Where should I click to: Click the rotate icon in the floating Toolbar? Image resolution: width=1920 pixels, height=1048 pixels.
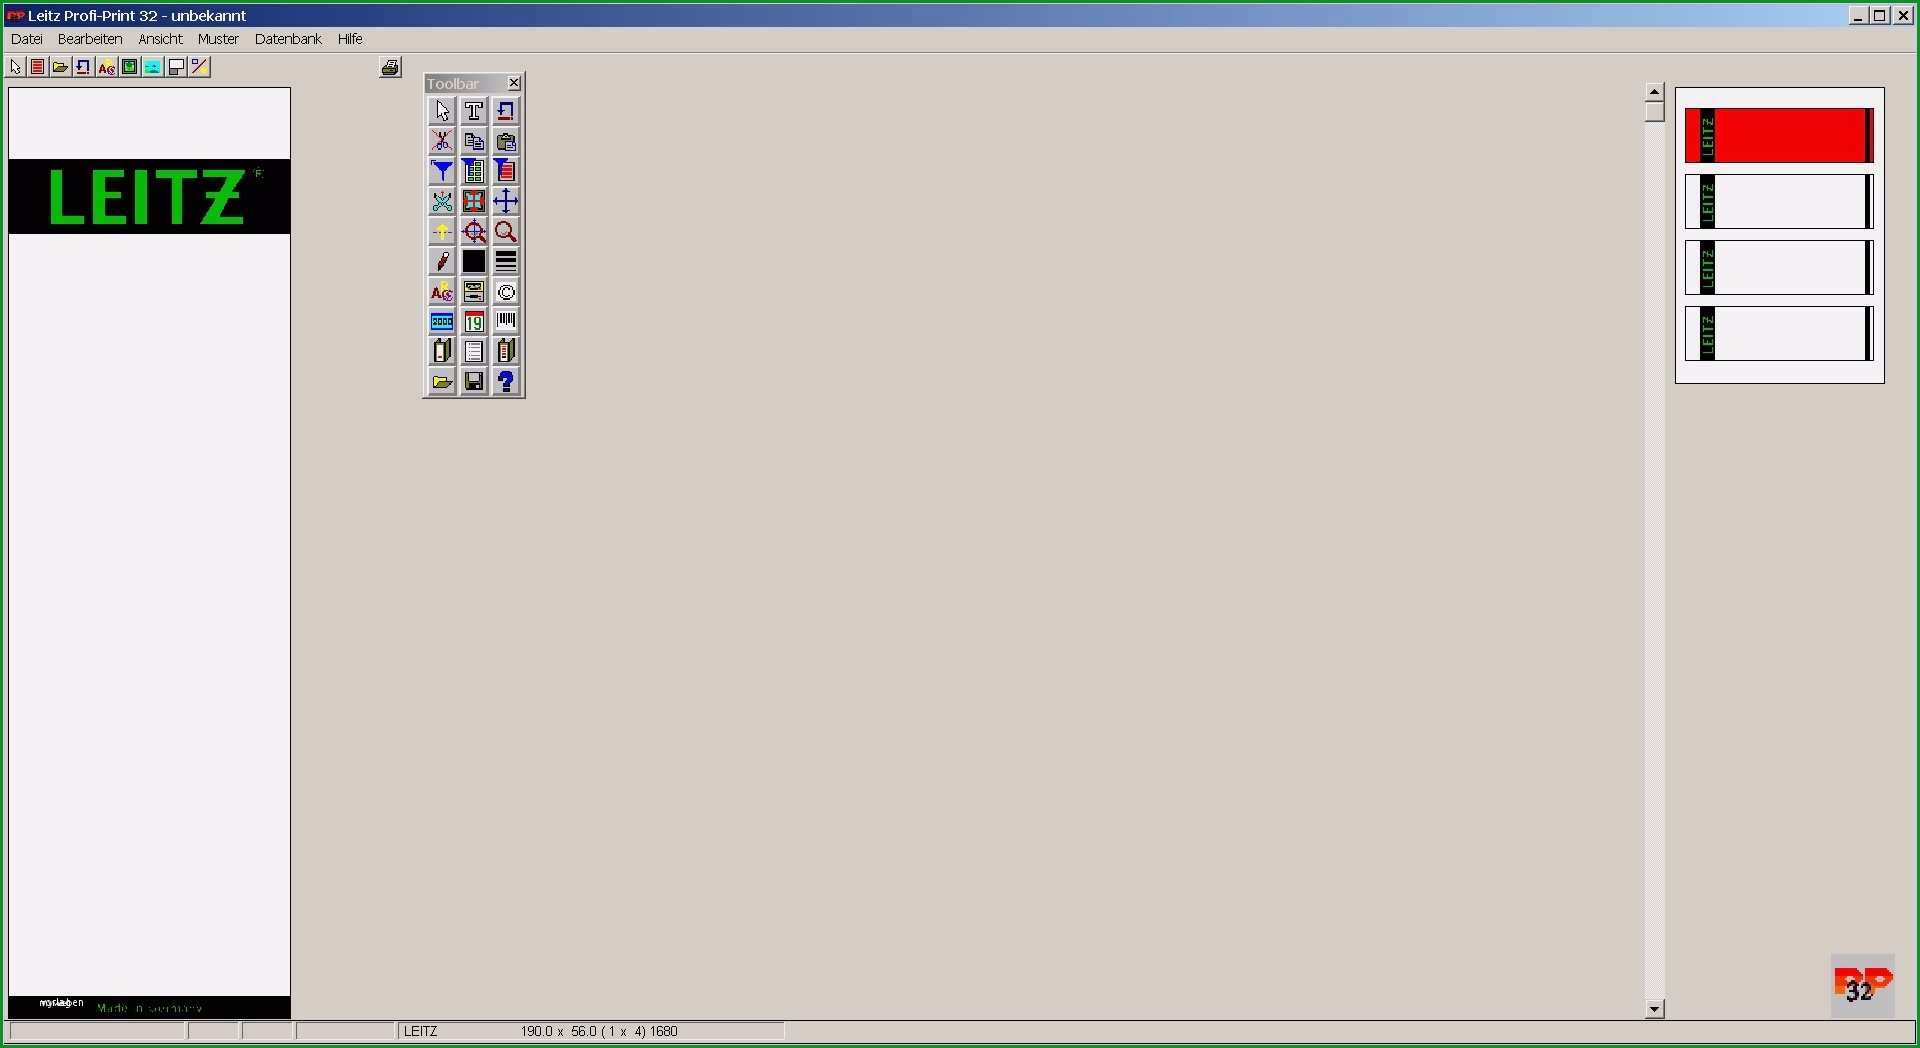point(506,111)
